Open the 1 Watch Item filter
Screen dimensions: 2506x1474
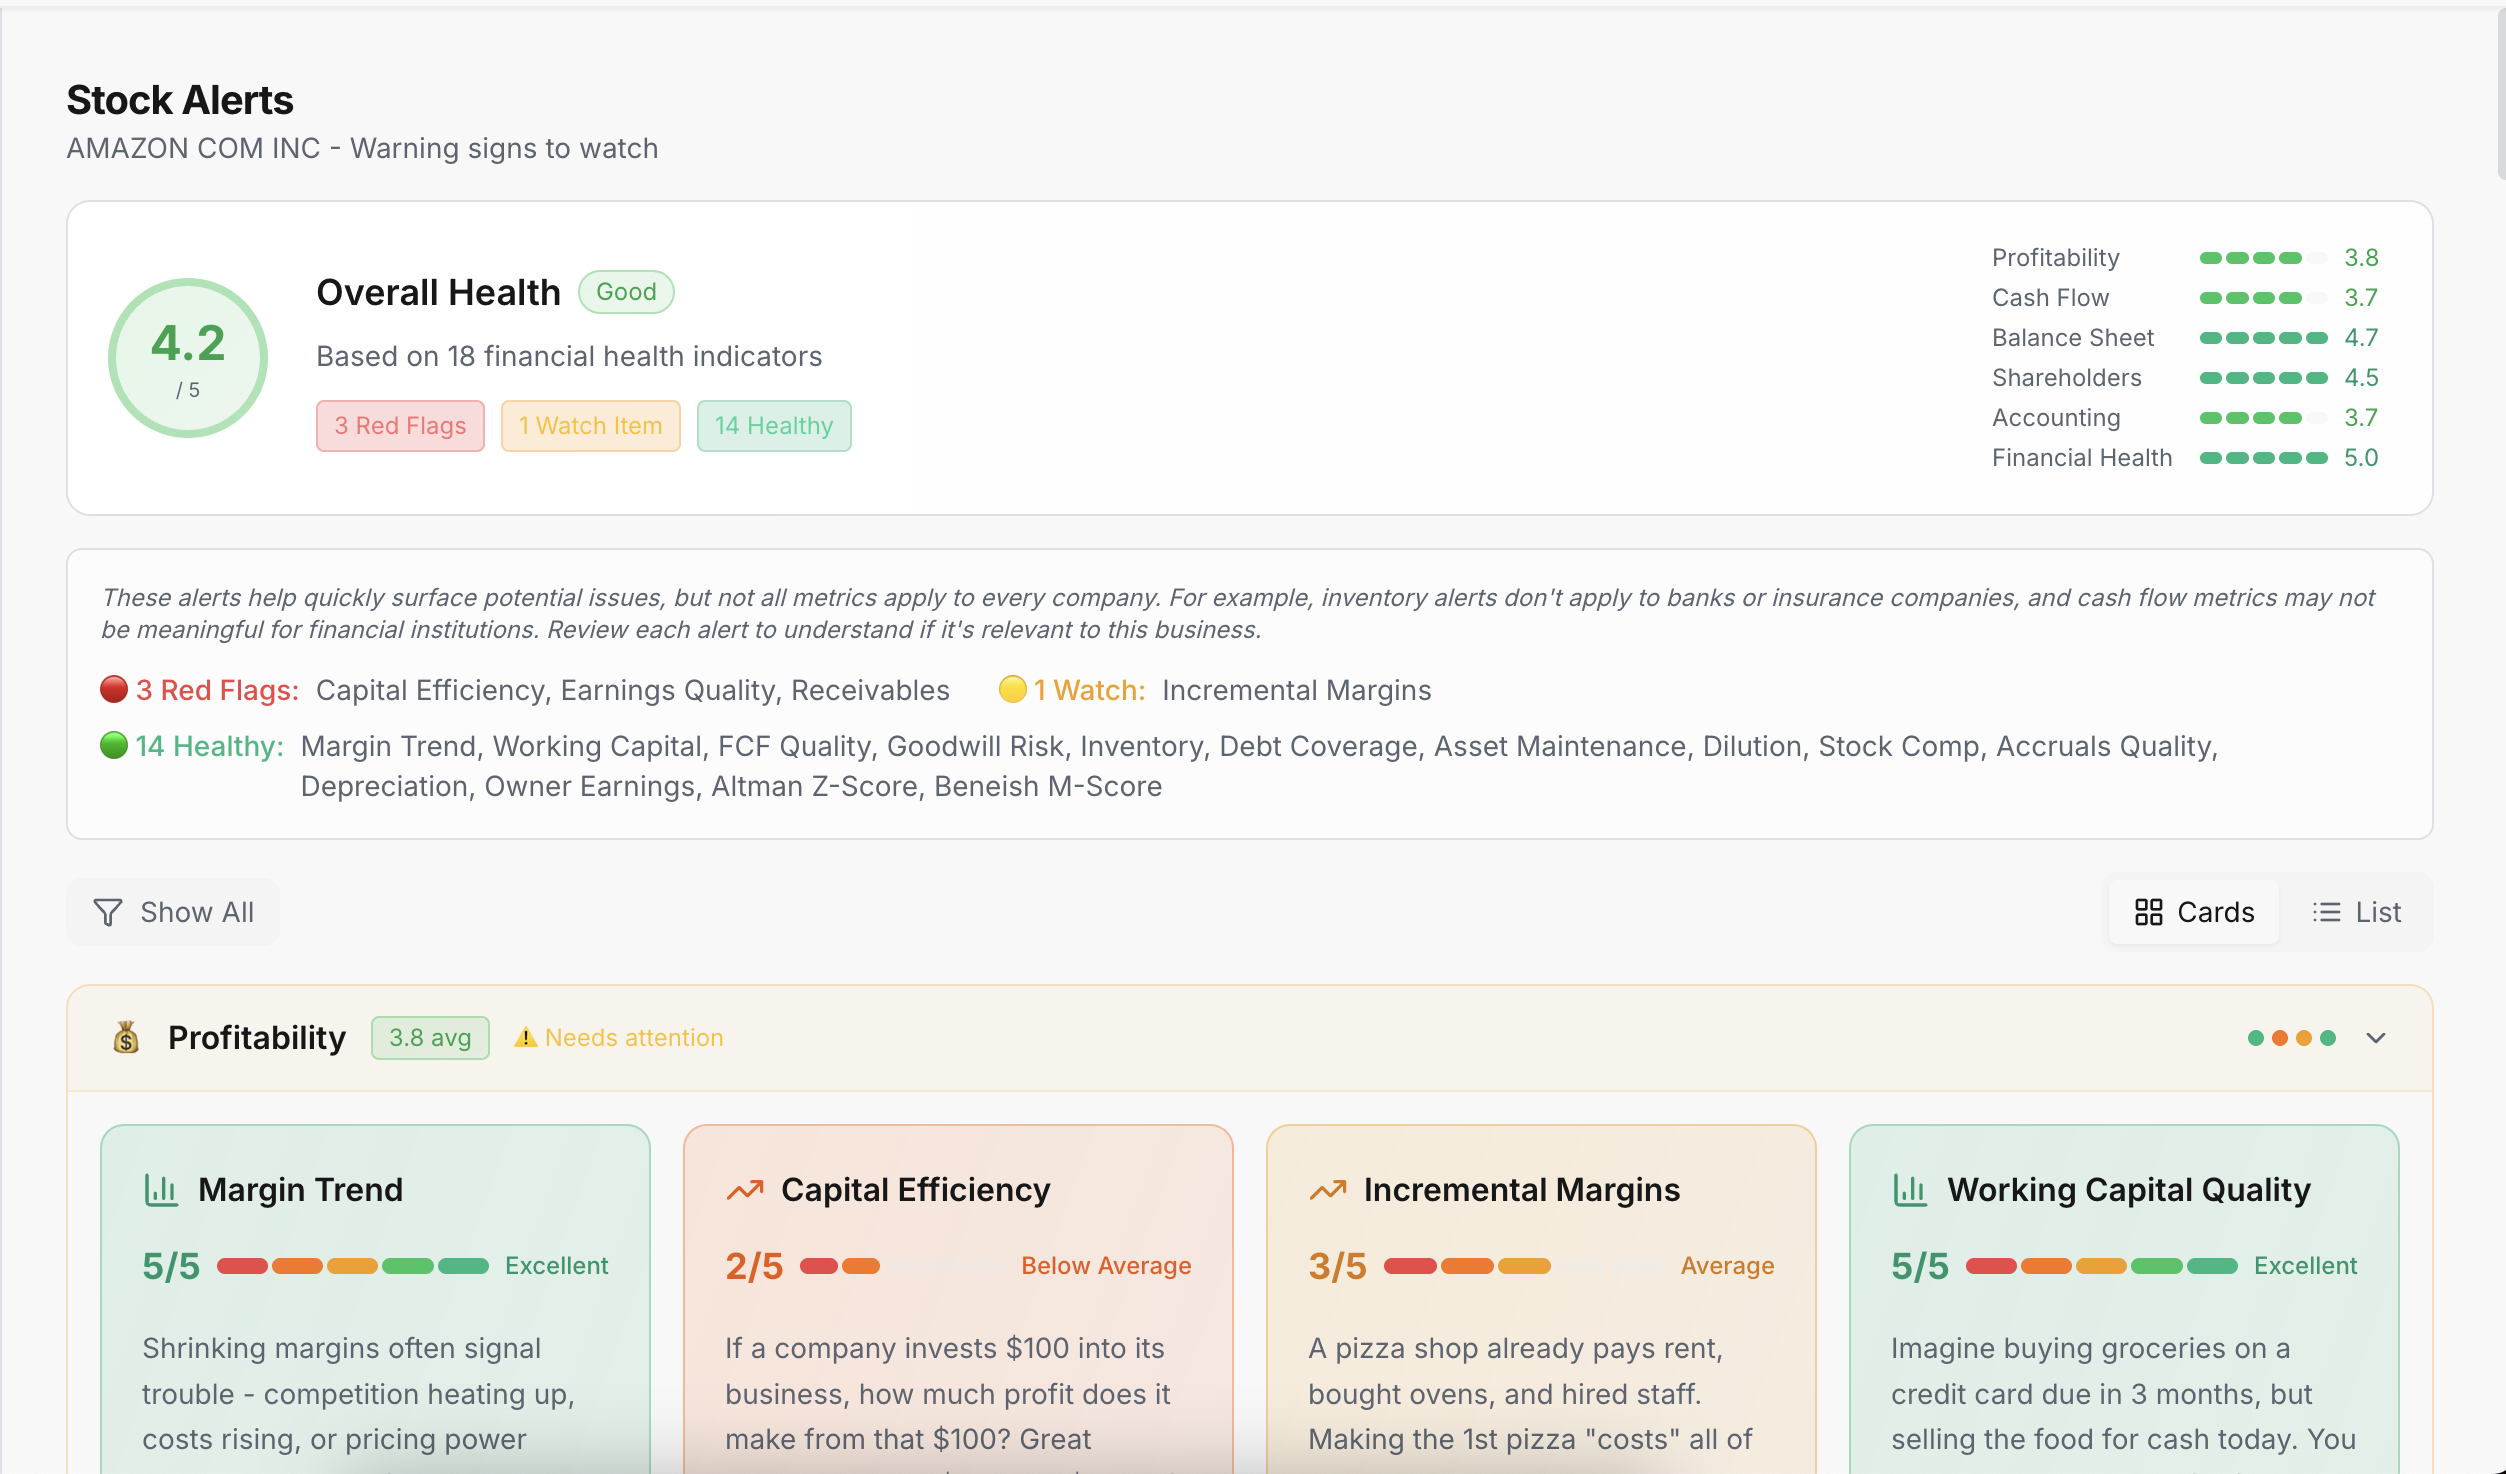[590, 425]
